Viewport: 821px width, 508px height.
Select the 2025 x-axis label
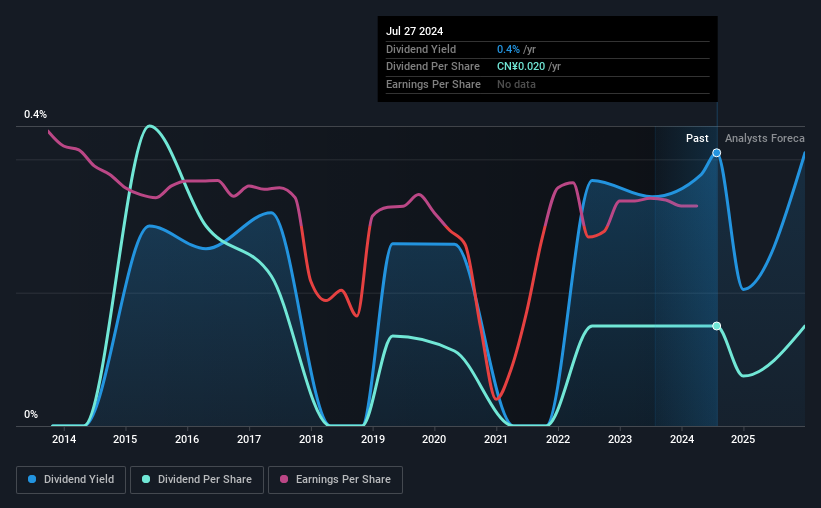point(743,439)
